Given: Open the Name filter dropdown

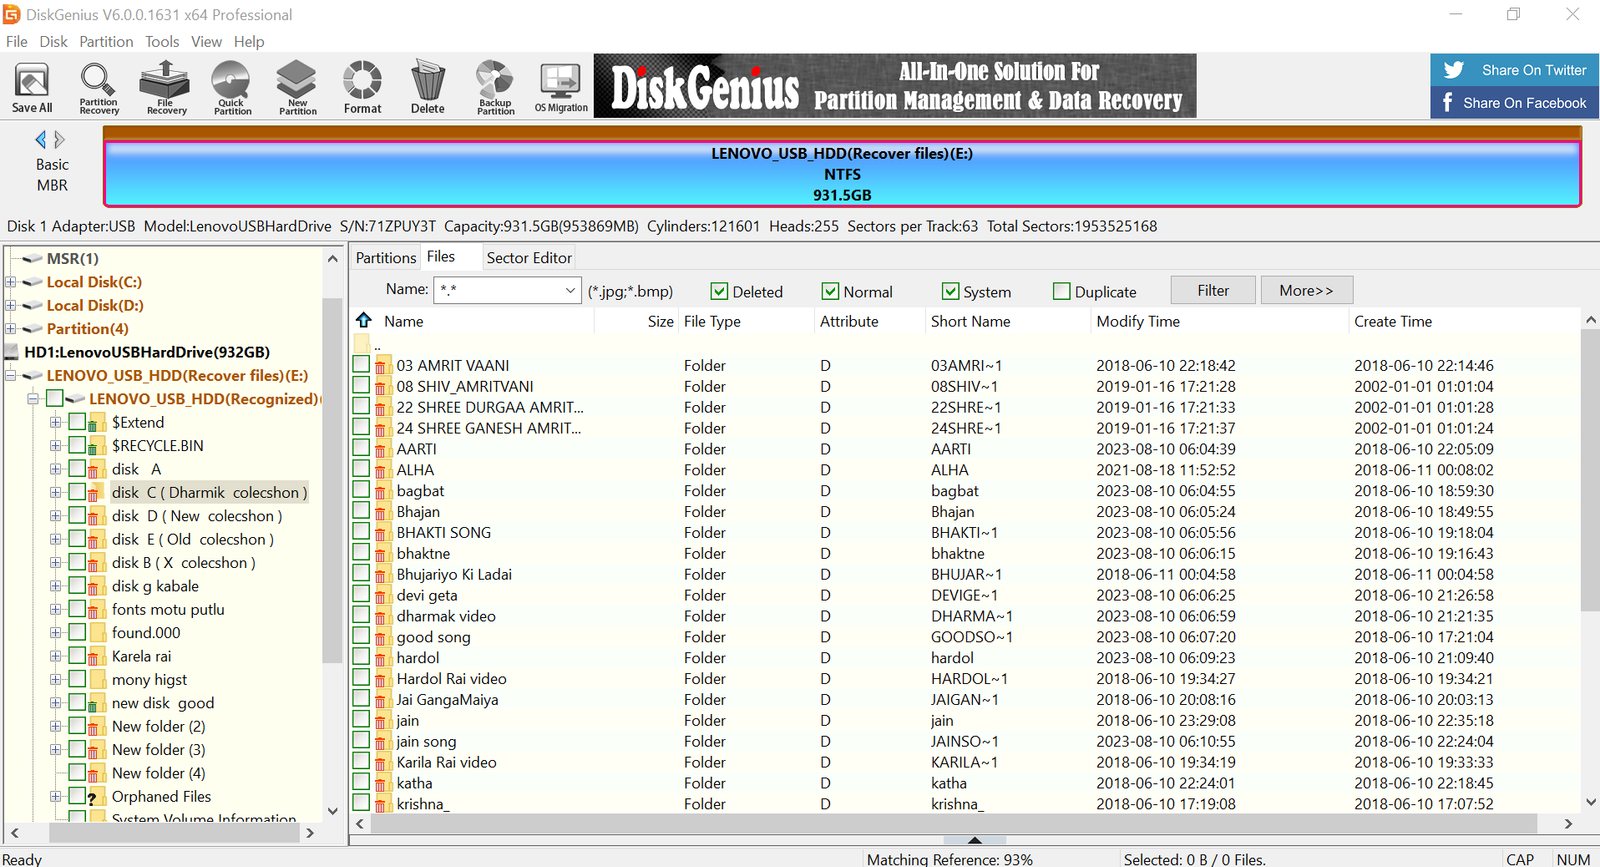Looking at the screenshot, I should click(569, 291).
